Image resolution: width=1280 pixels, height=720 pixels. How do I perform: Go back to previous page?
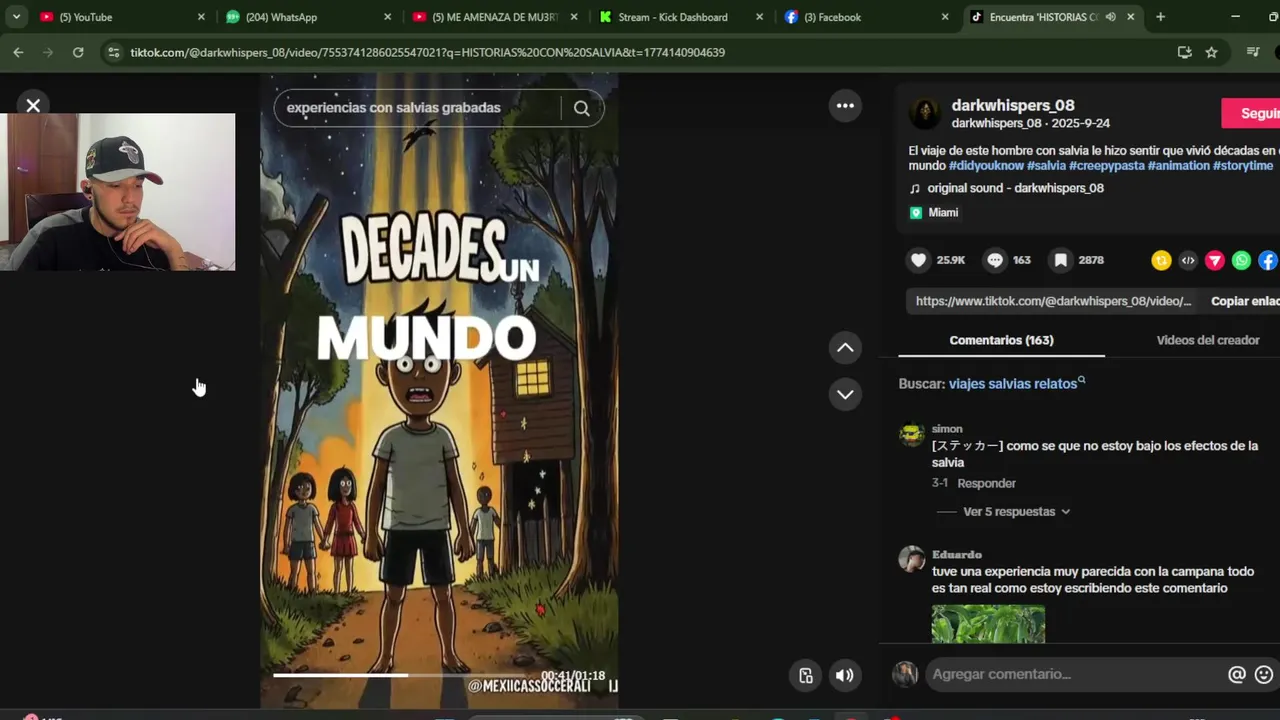18,52
